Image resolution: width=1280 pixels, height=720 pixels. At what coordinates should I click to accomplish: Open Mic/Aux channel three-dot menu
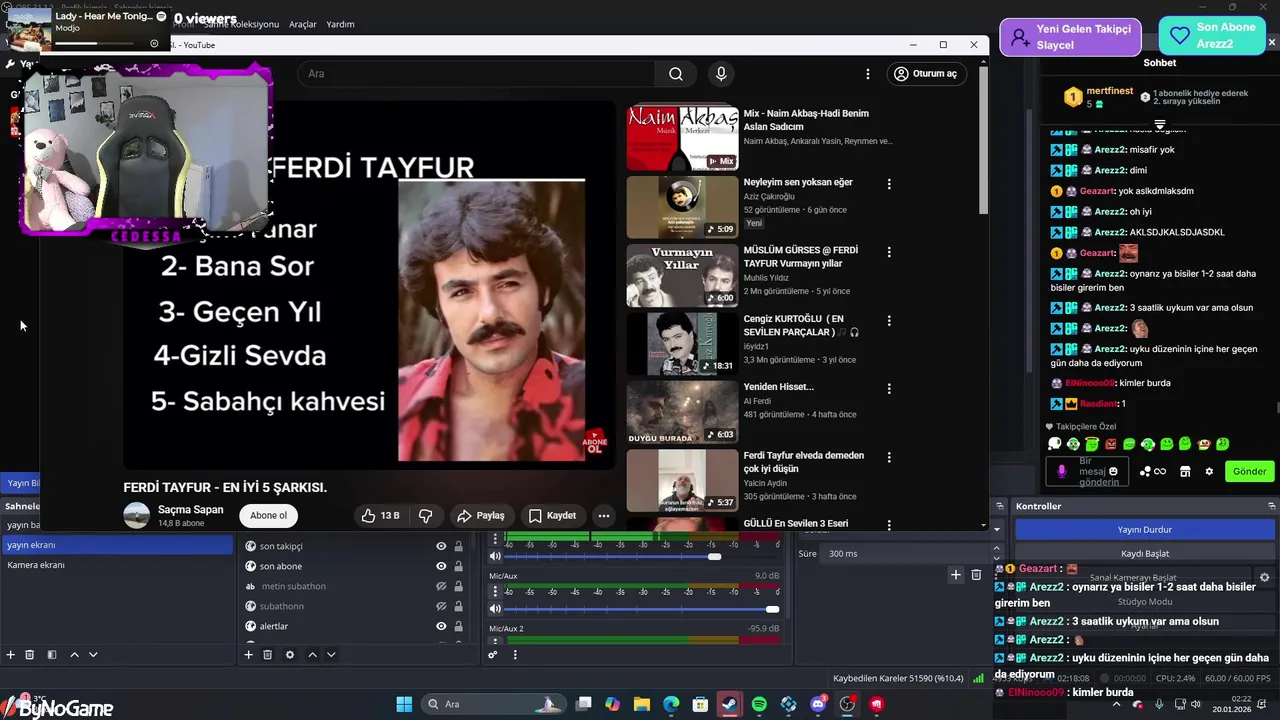click(495, 592)
